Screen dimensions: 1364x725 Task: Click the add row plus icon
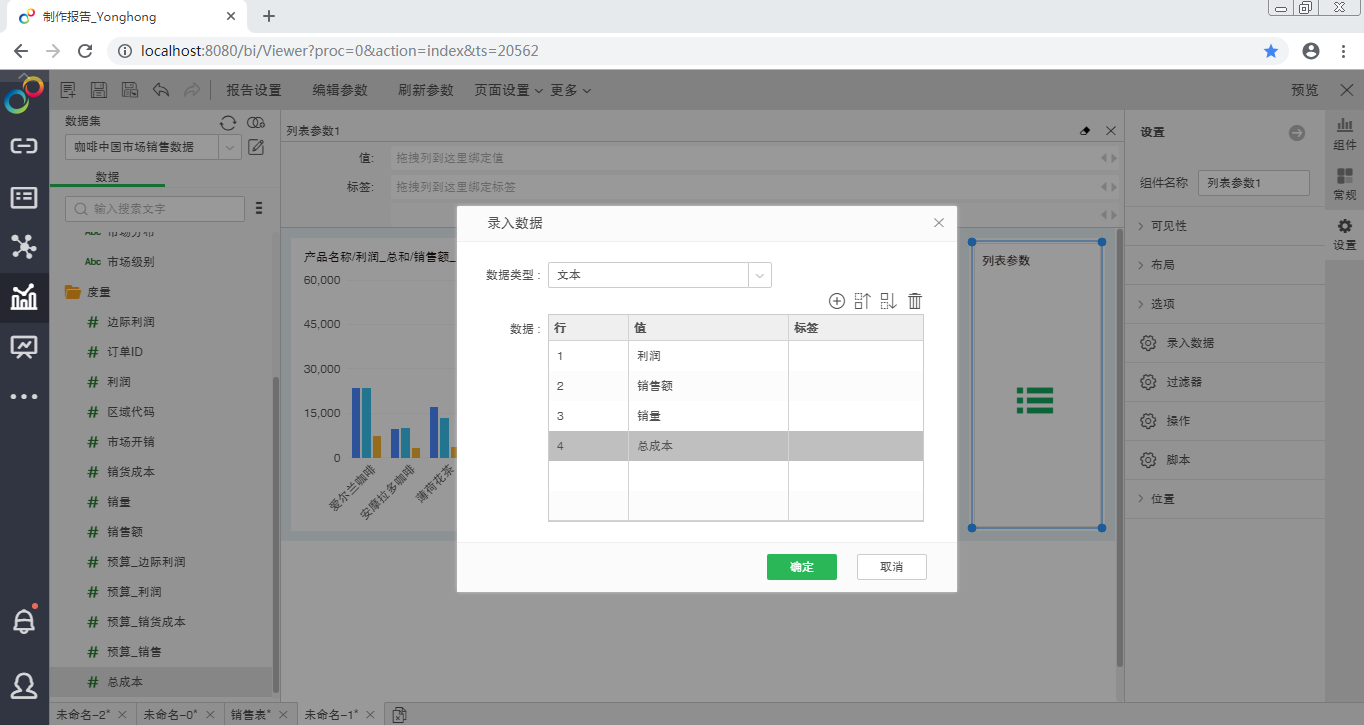coord(837,301)
